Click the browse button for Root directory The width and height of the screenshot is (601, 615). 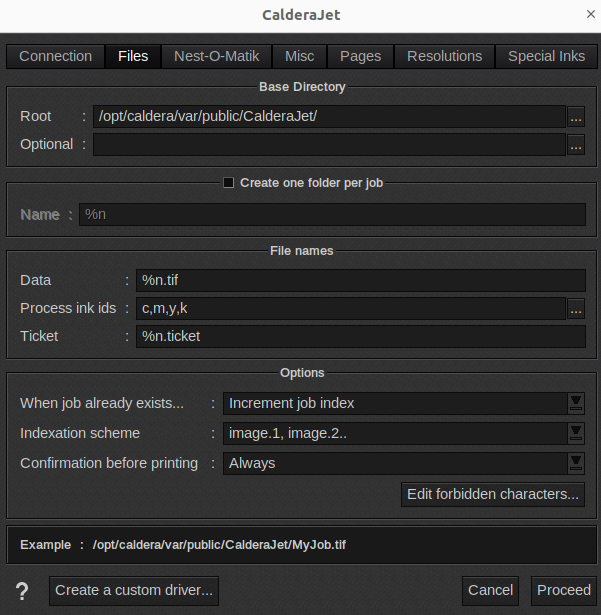coord(576,117)
